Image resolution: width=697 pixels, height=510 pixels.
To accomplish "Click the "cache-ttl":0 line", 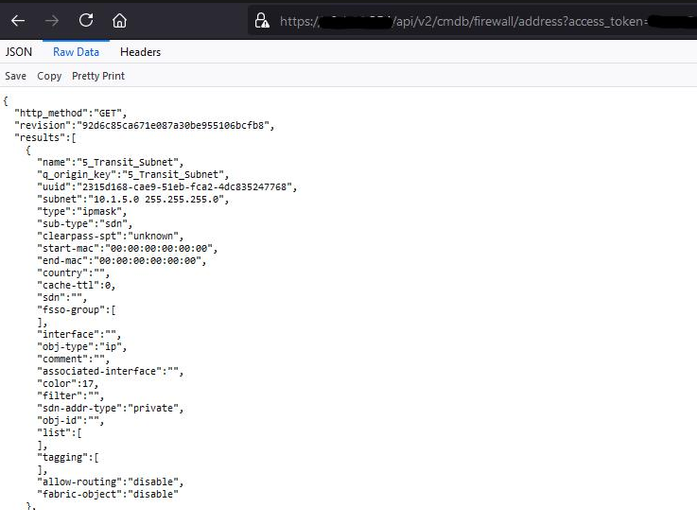I will 76,285.
